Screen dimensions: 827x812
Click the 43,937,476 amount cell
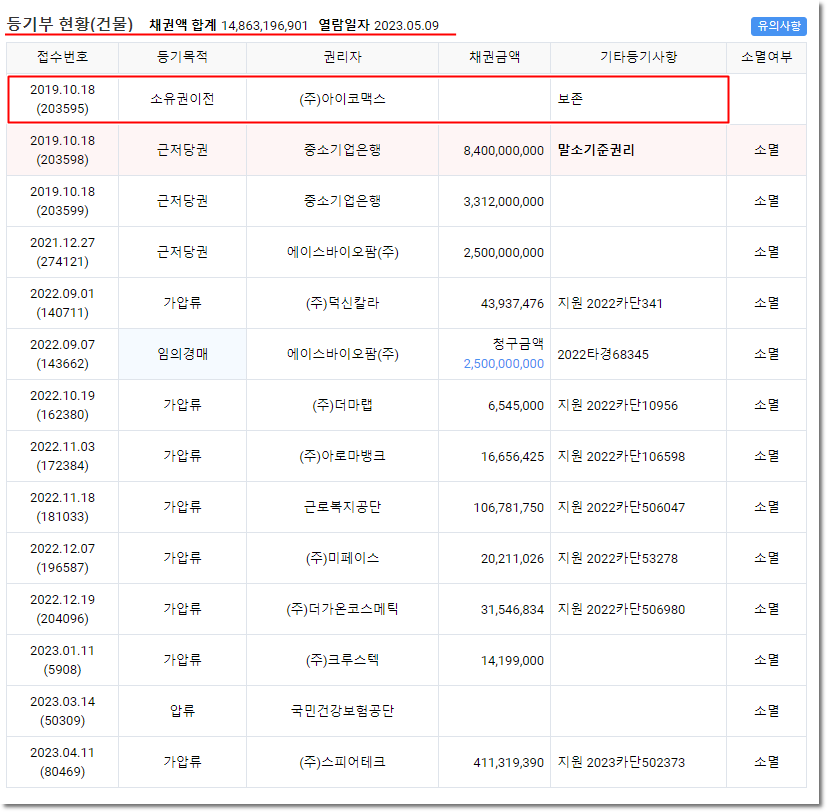click(x=494, y=303)
